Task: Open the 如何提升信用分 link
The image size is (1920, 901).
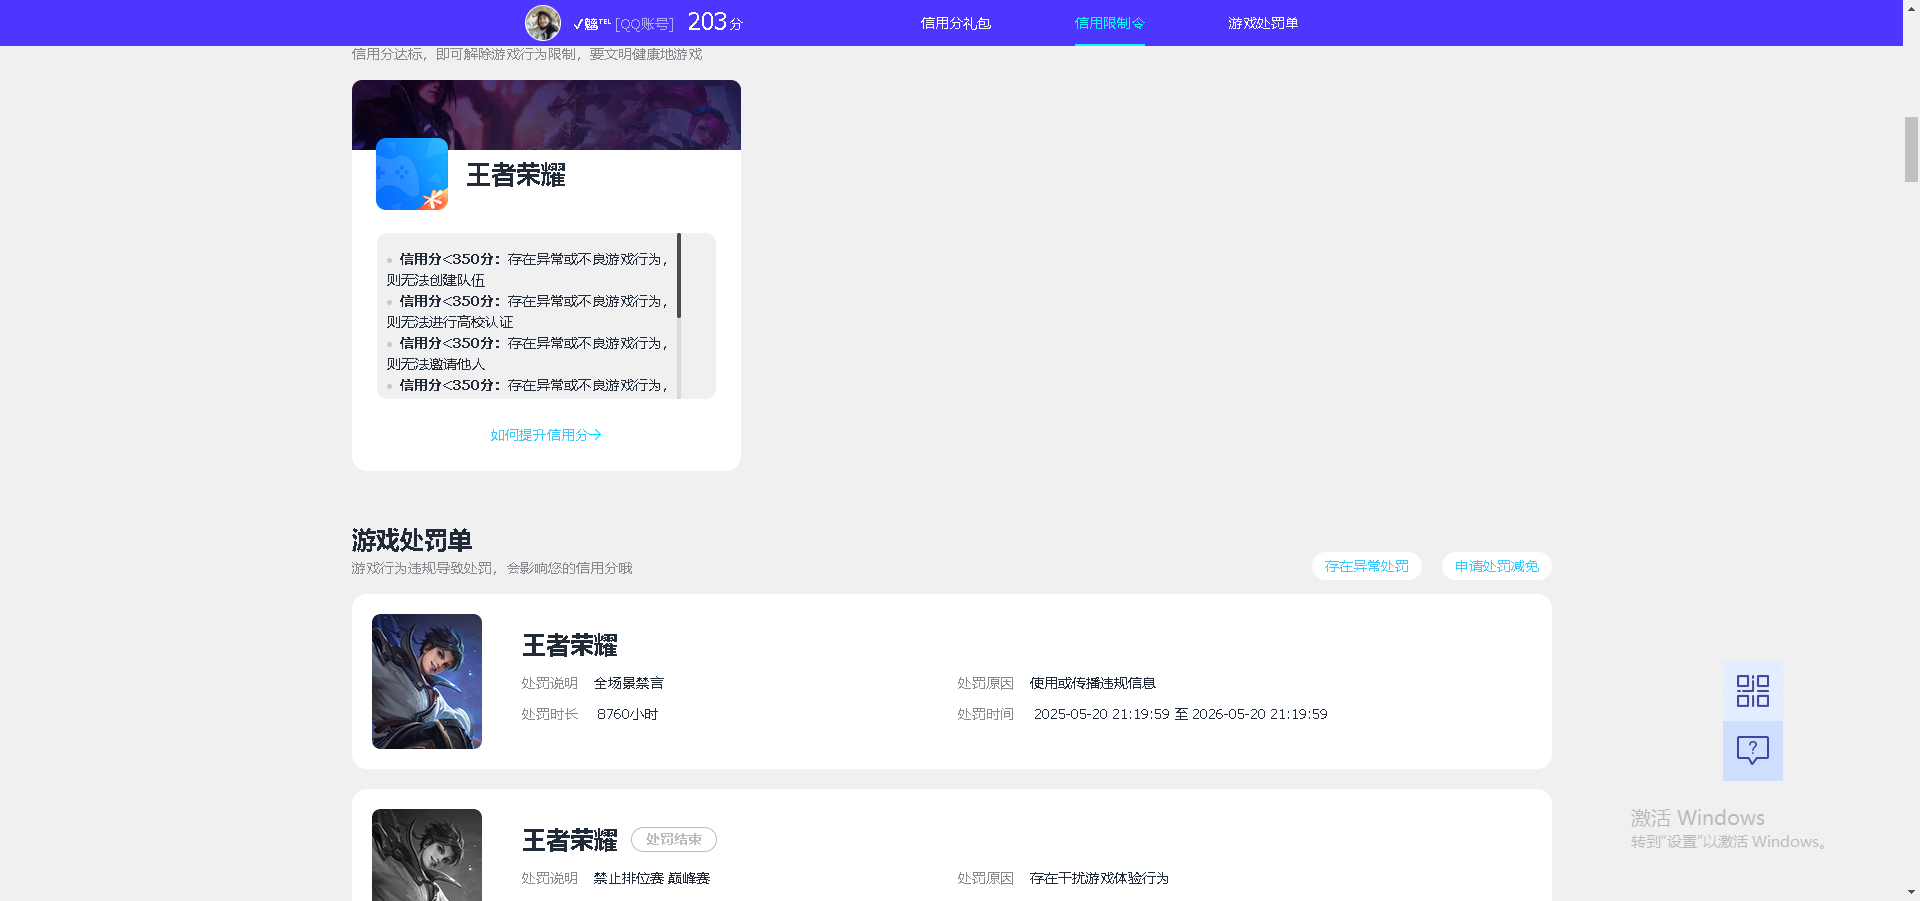Action: (545, 434)
